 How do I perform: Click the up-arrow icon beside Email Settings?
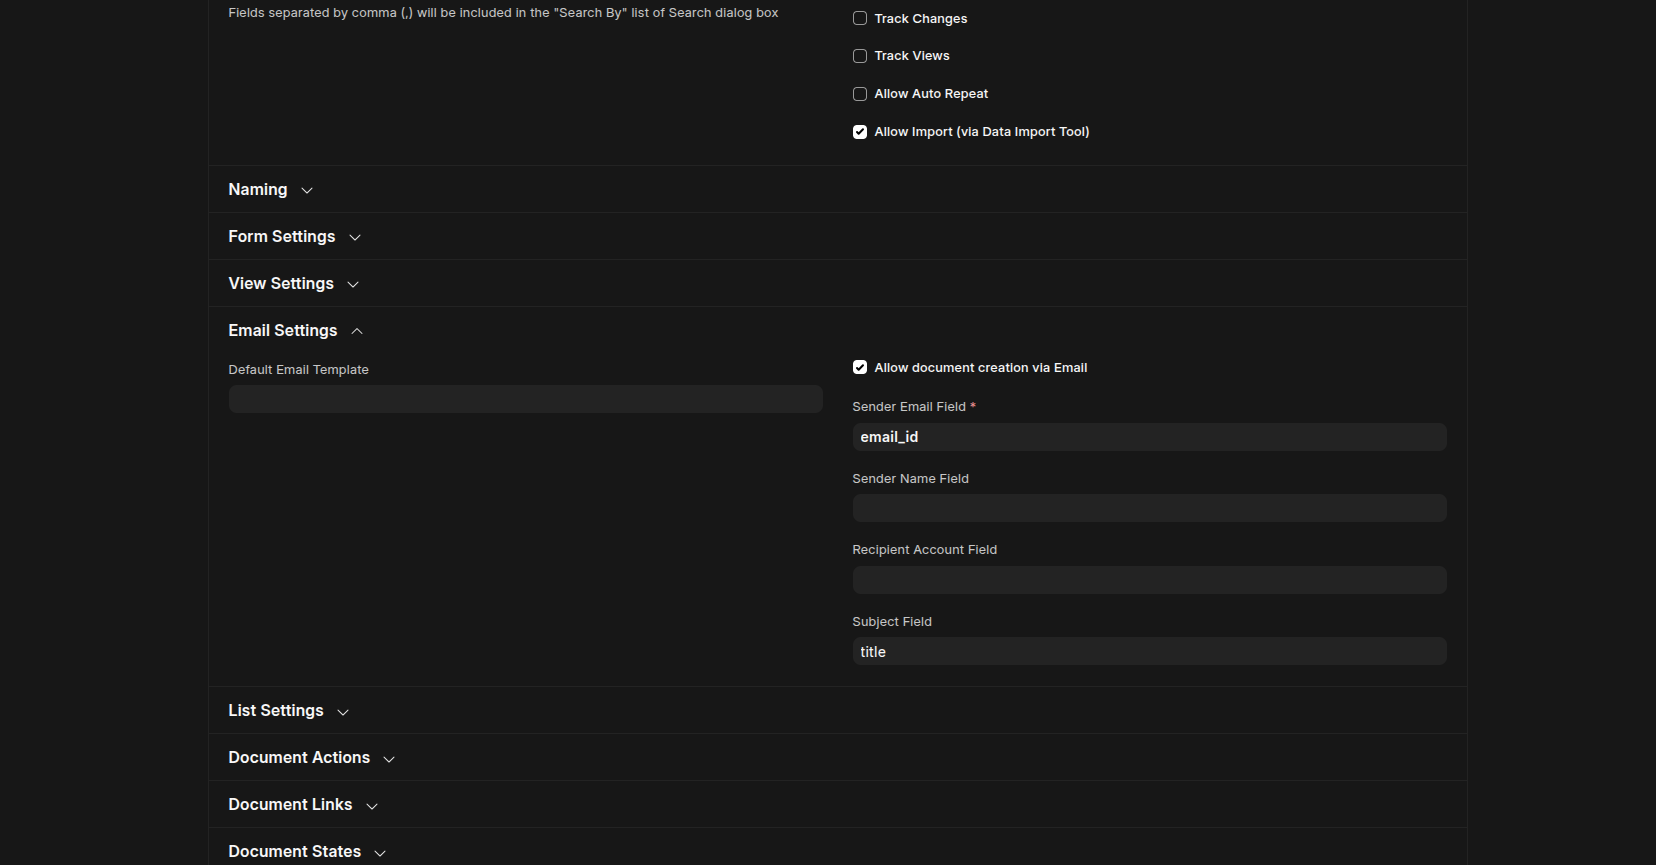pyautogui.click(x=357, y=331)
